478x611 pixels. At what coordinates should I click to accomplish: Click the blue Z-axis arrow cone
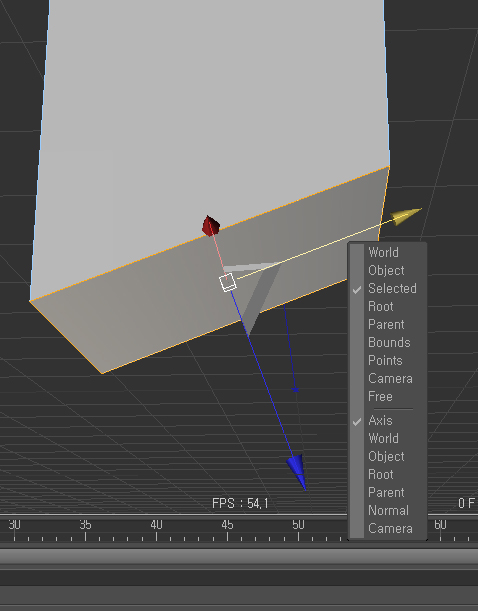pos(297,471)
